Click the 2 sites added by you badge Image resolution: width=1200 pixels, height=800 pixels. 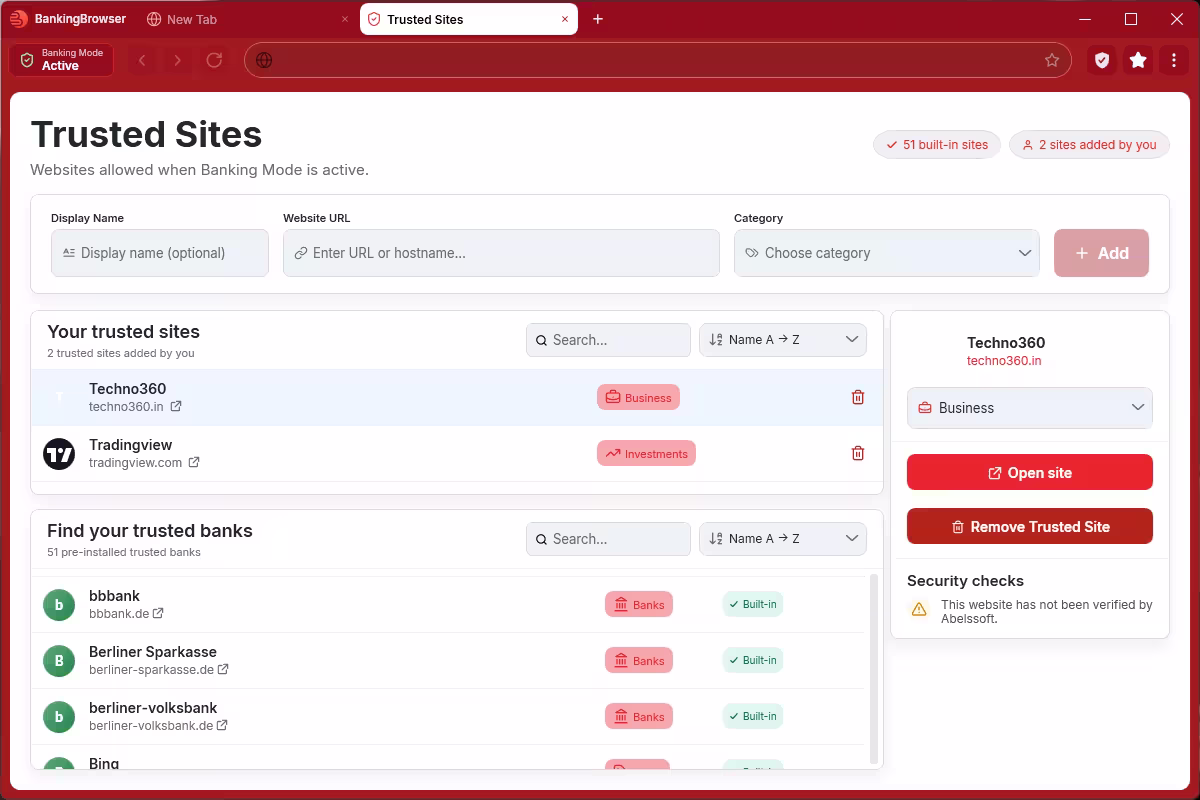click(1089, 145)
